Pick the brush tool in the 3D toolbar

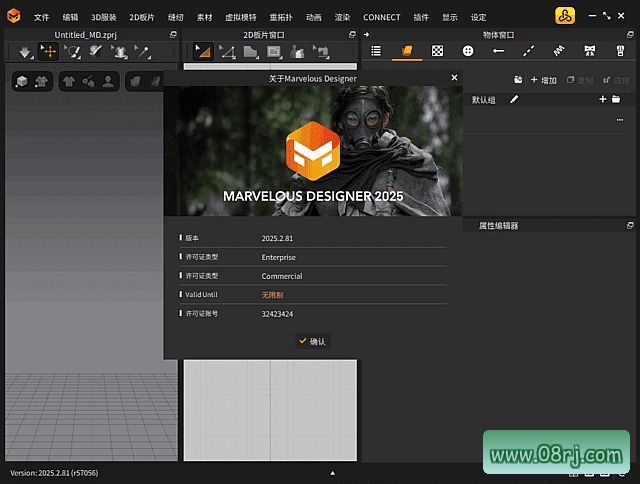[x=96, y=52]
